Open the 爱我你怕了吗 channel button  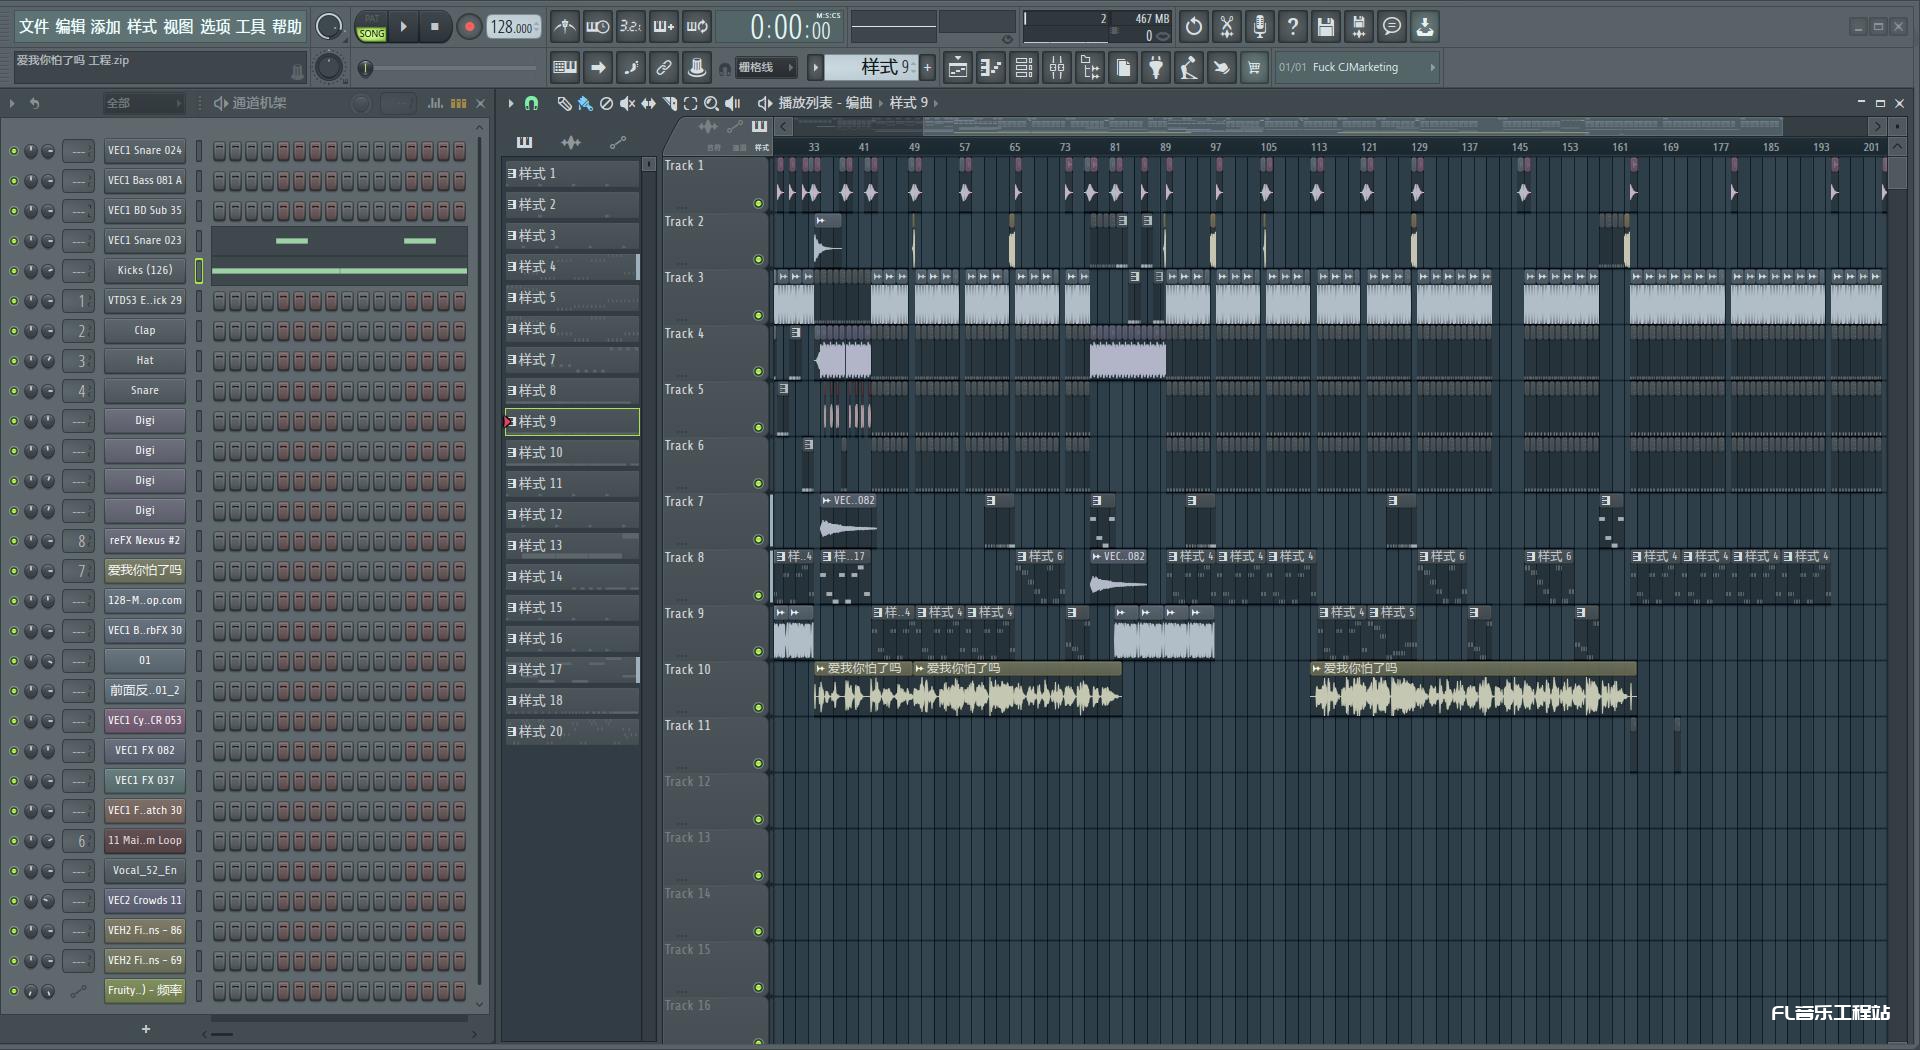[145, 571]
